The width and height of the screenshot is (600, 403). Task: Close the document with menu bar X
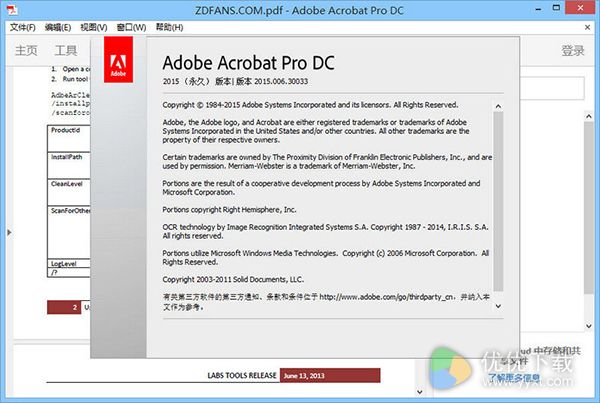(587, 27)
